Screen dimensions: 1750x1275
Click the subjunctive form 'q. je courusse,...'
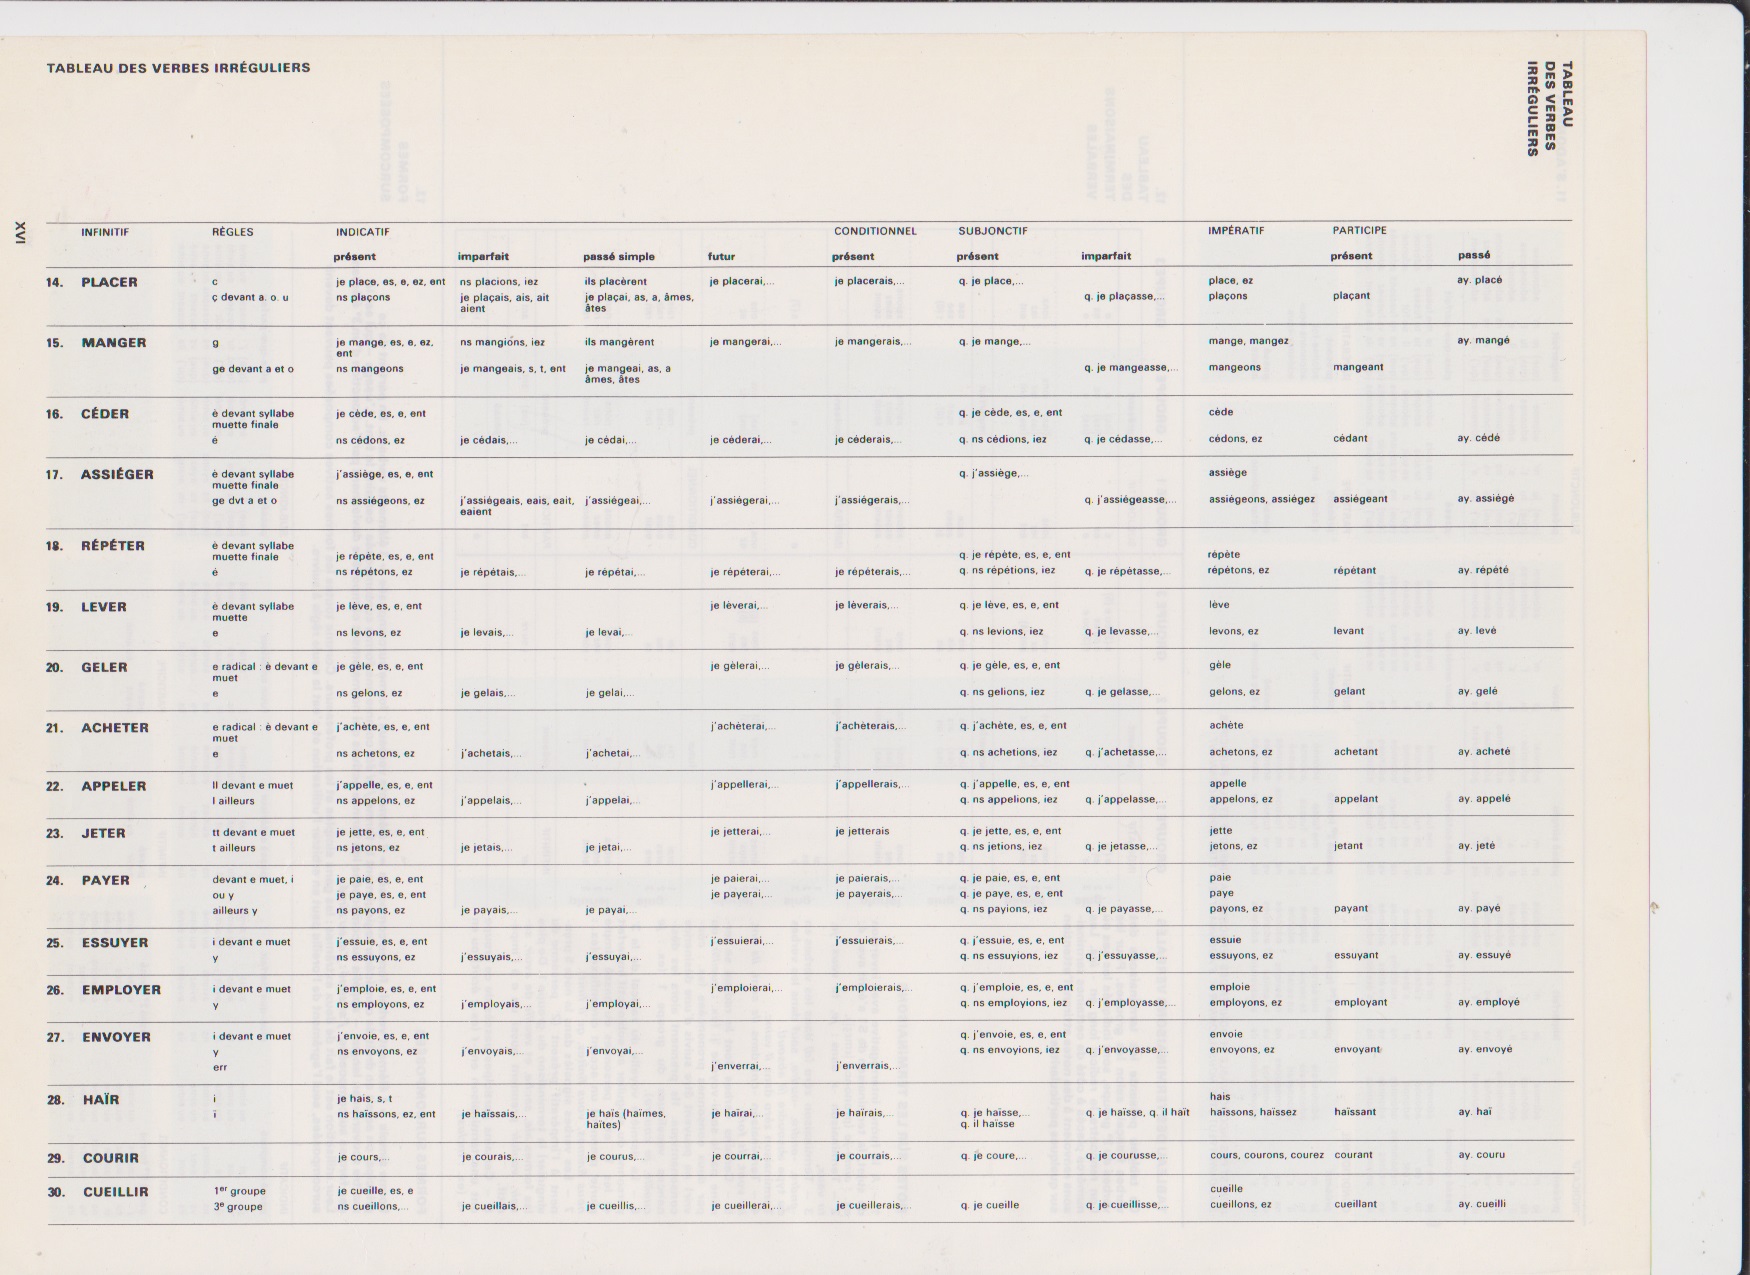[1127, 1156]
